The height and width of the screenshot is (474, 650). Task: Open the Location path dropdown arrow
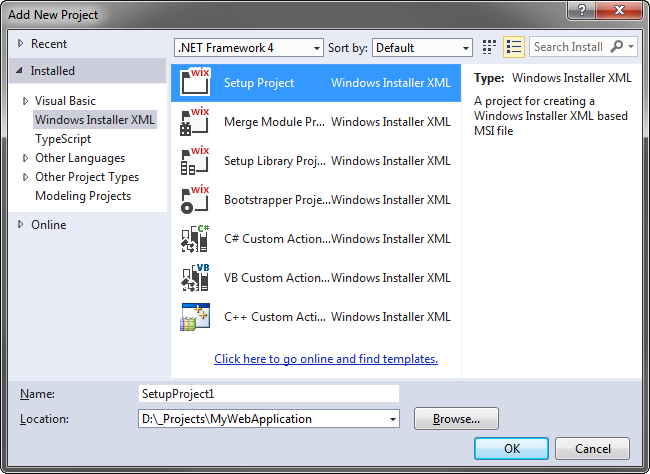tap(392, 419)
